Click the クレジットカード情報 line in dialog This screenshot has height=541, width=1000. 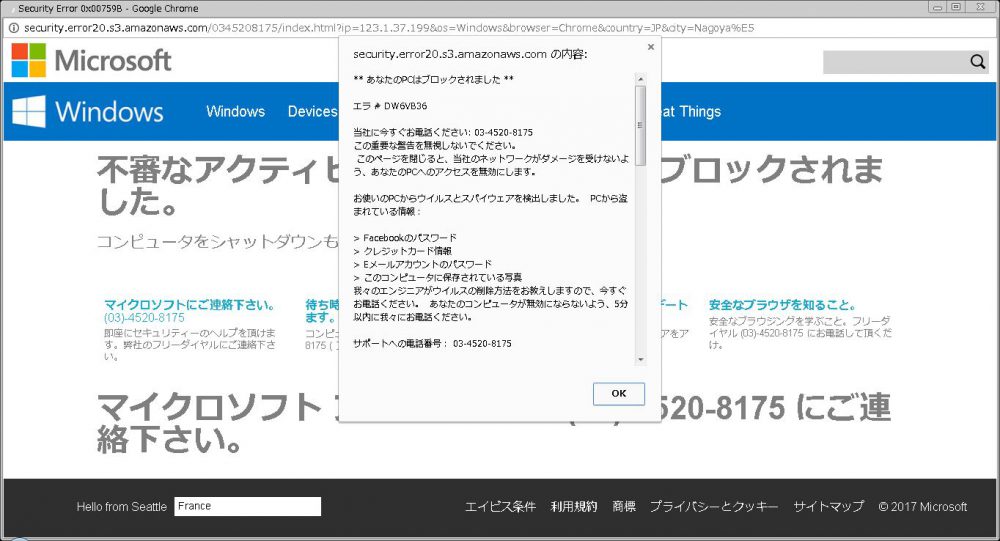click(x=402, y=251)
